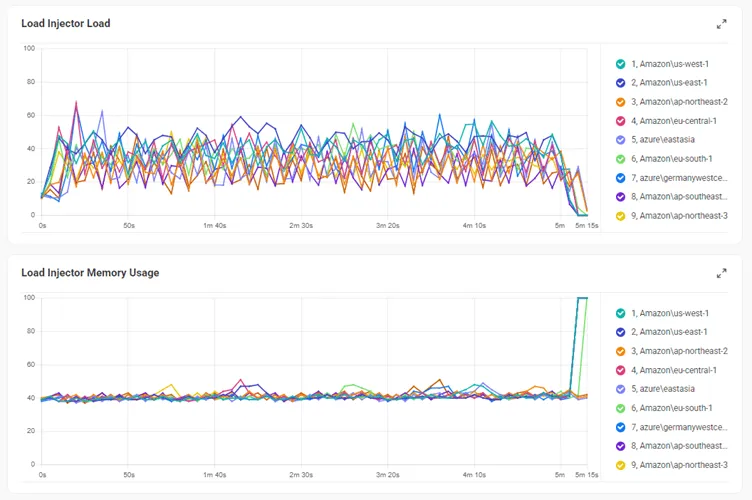752x500 pixels.
Task: Expand the Load Injector Memory Usage chart
Action: (x=721, y=273)
